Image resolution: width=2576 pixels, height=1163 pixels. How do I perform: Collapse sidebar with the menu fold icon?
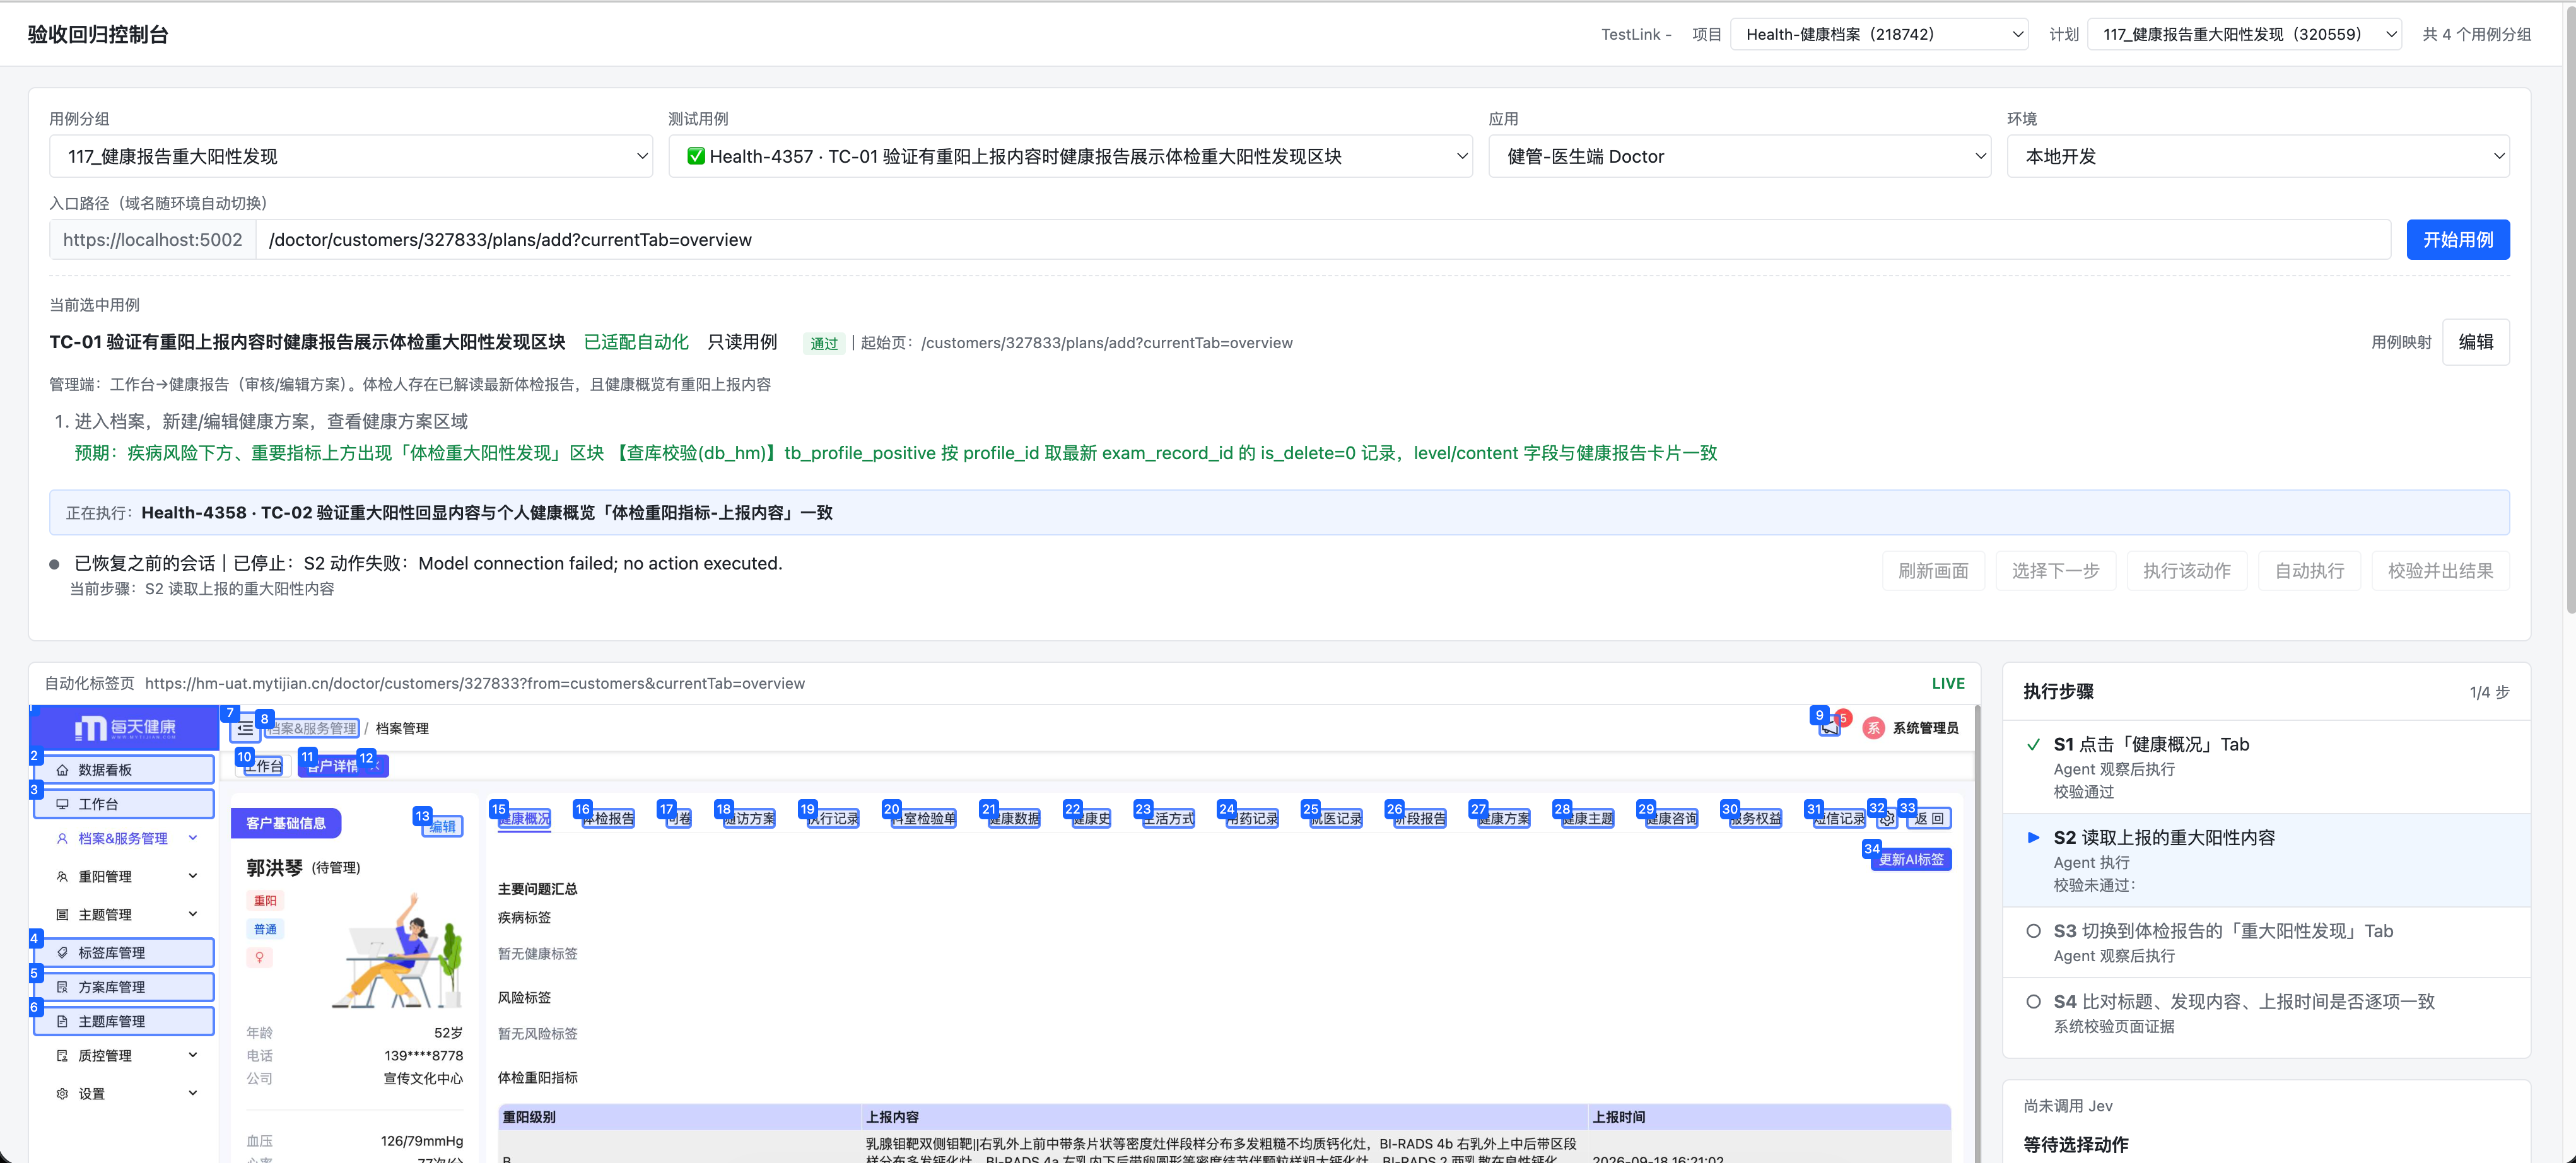tap(245, 729)
